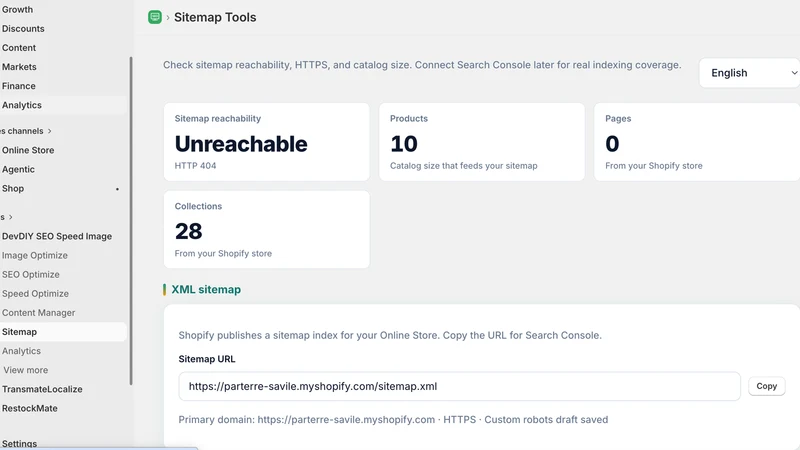This screenshot has height=450, width=800.
Task: Open Growth in the sidebar
Action: (17, 9)
